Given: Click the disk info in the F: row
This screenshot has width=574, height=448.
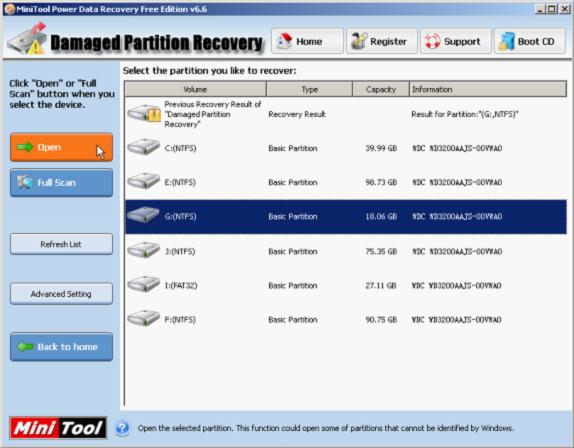Looking at the screenshot, I should tap(456, 320).
